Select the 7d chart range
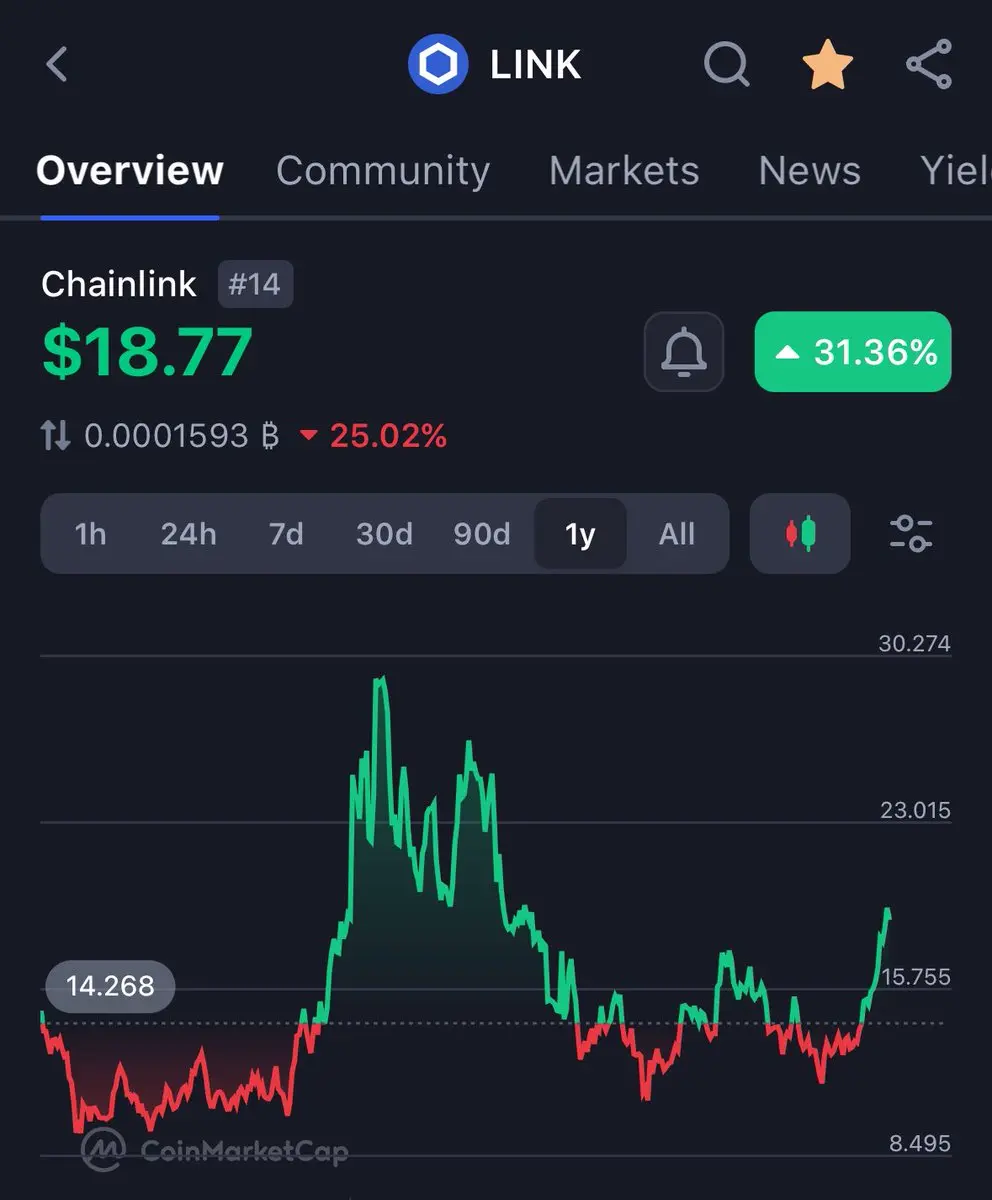This screenshot has height=1200, width=992. pyautogui.click(x=286, y=534)
